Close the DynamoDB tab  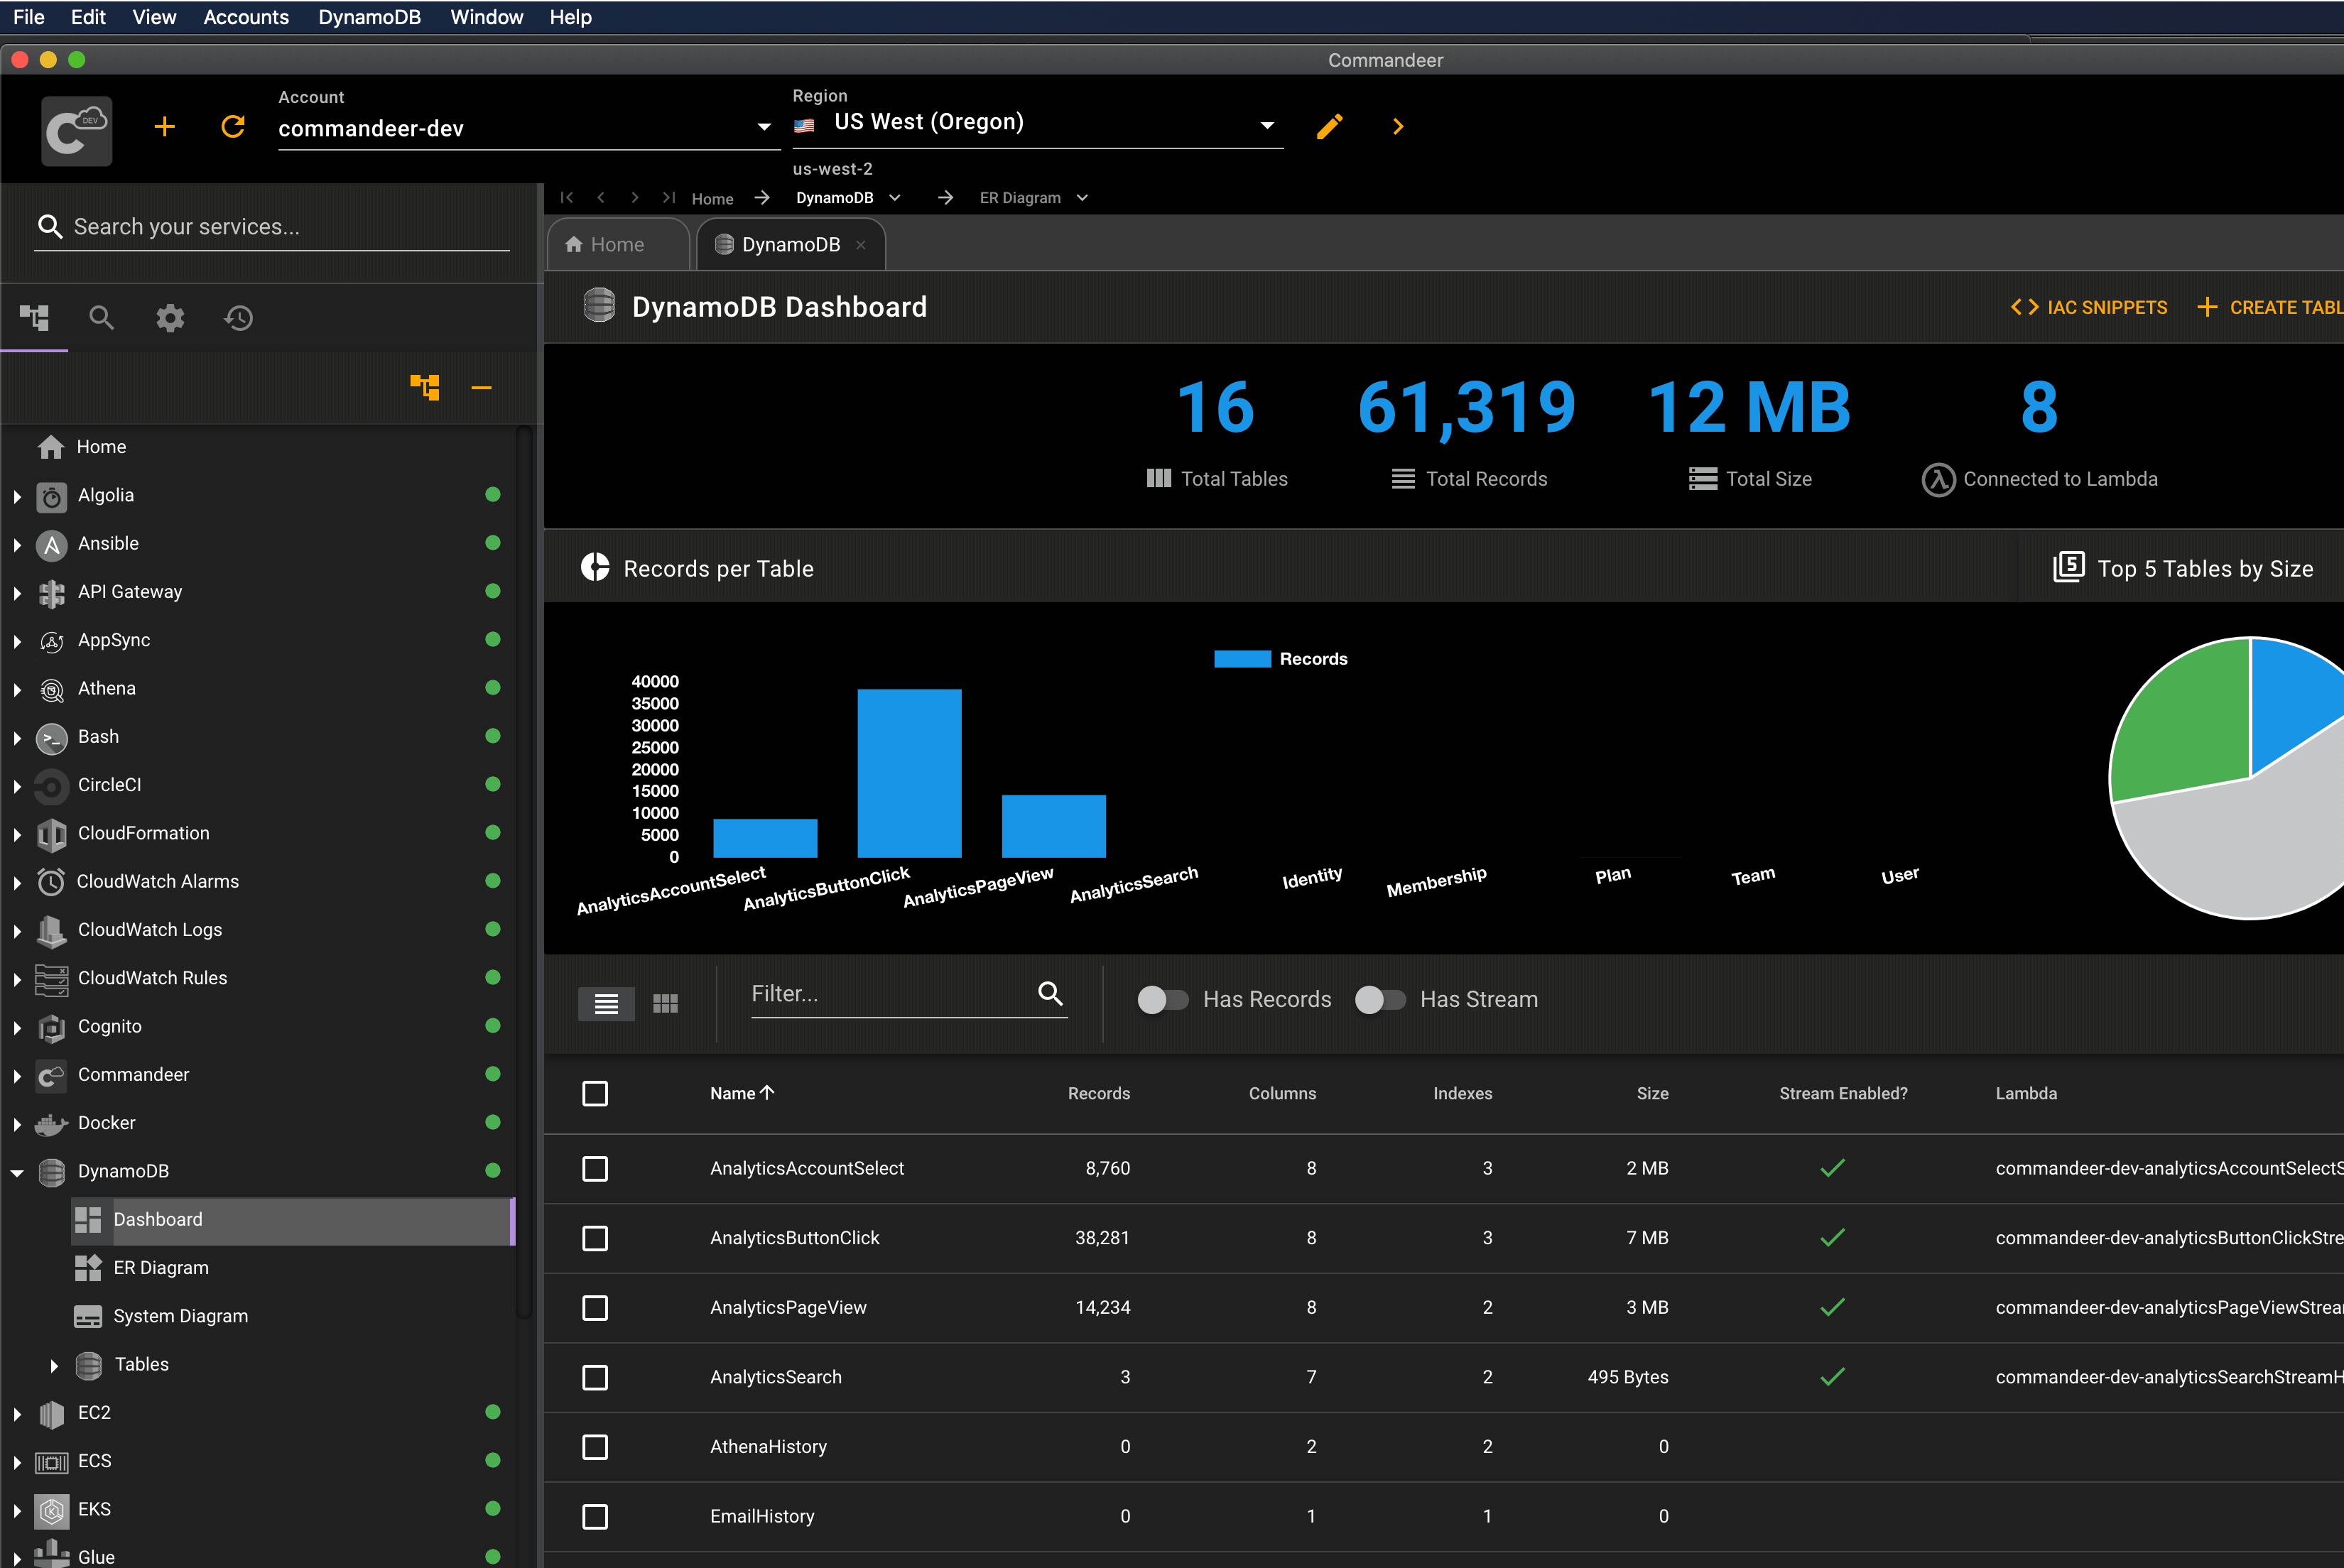860,245
